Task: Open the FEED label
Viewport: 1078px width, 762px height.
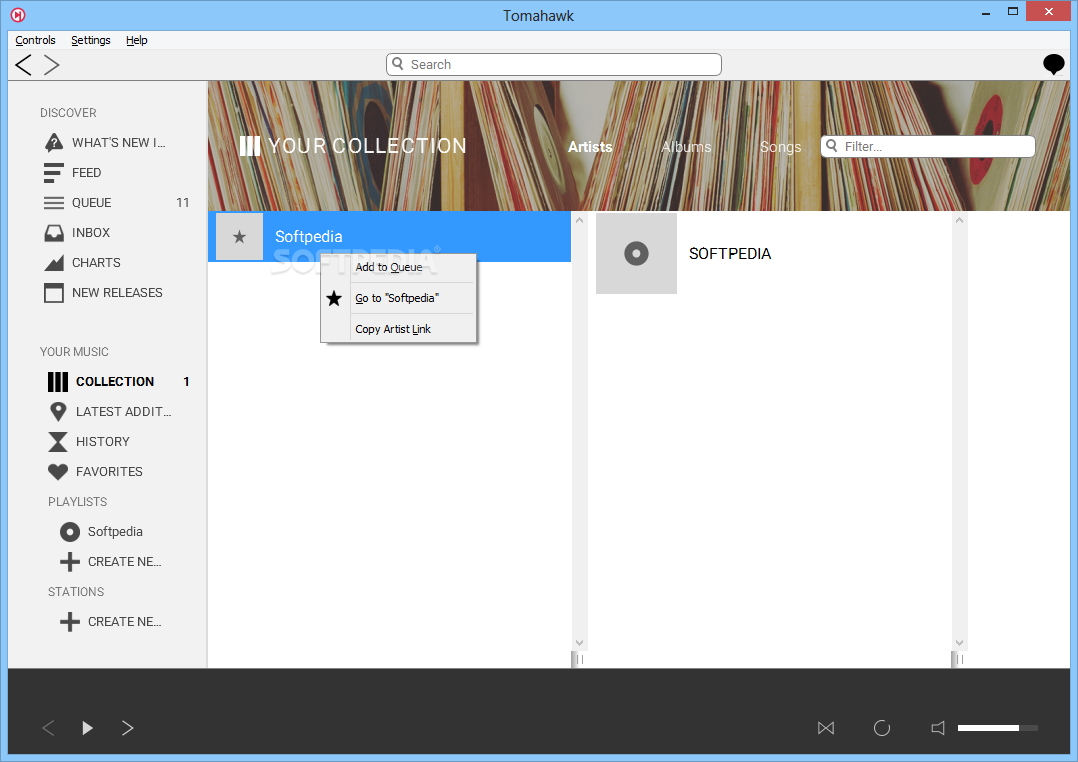Action: [x=87, y=173]
